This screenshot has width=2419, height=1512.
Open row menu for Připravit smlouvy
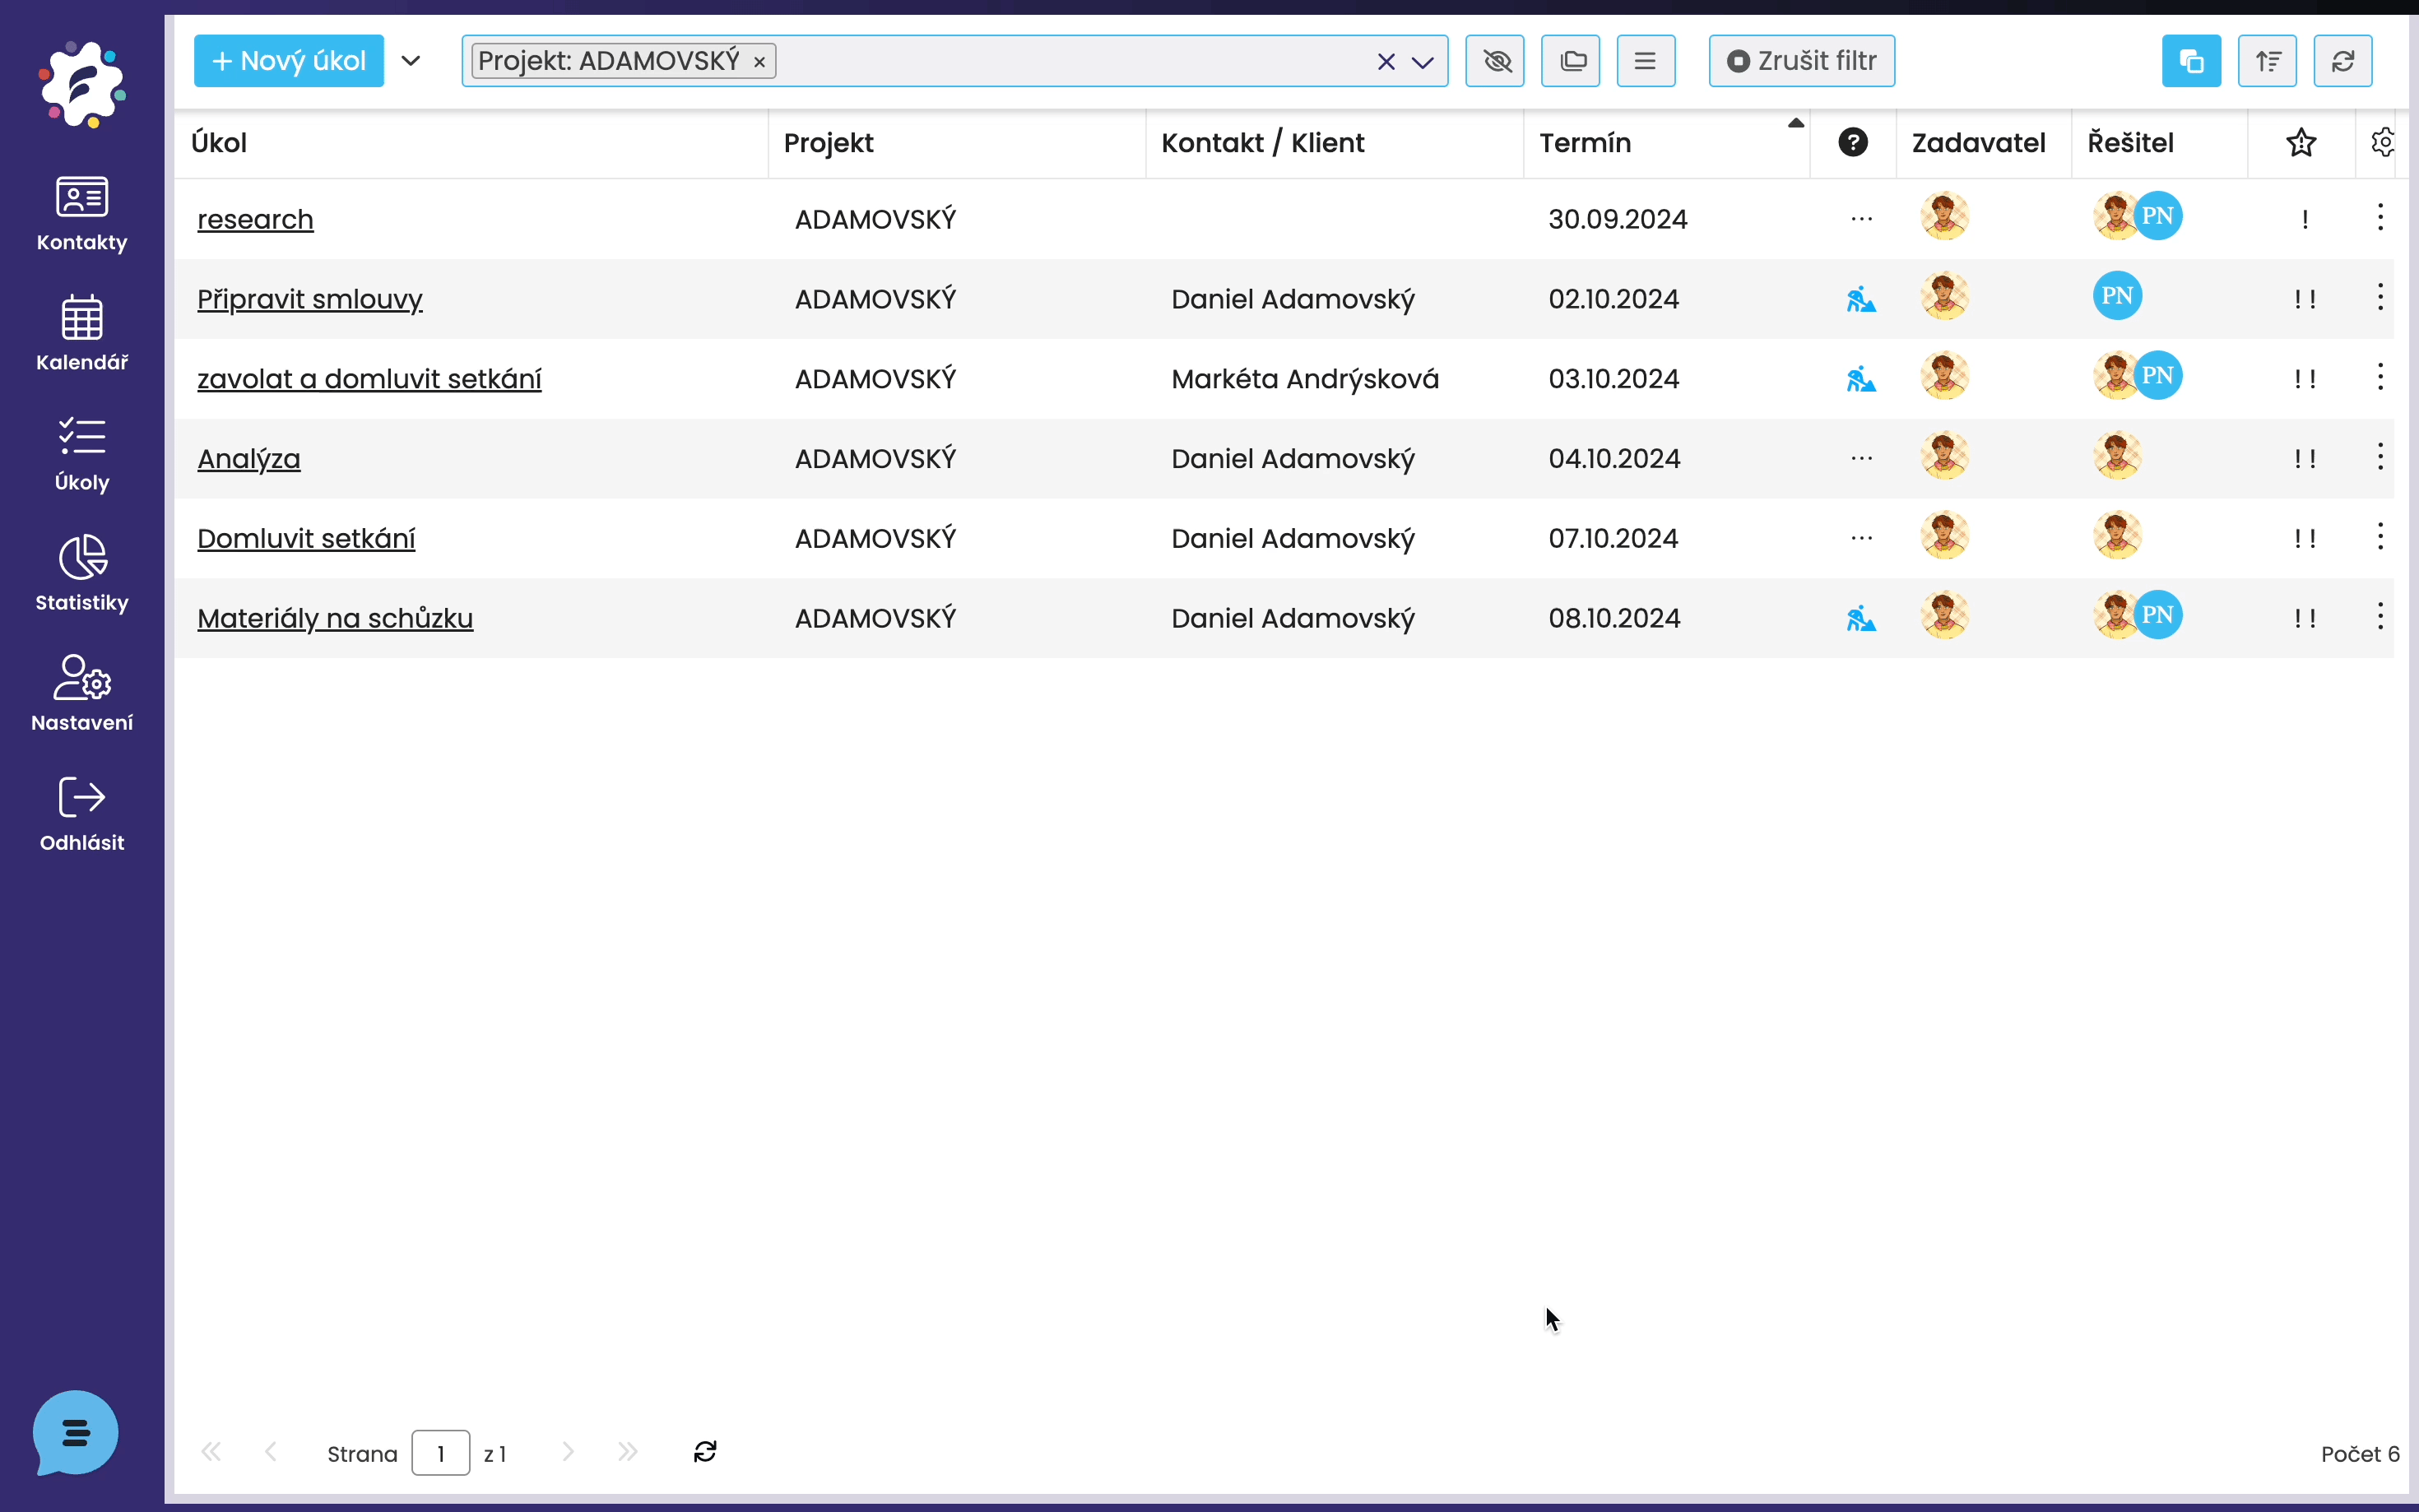(x=2380, y=297)
